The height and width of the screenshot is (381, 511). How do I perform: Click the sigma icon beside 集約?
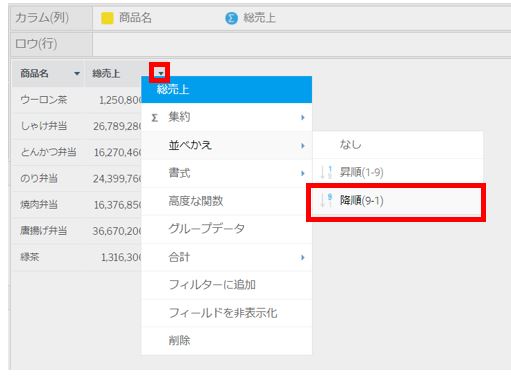(x=154, y=118)
